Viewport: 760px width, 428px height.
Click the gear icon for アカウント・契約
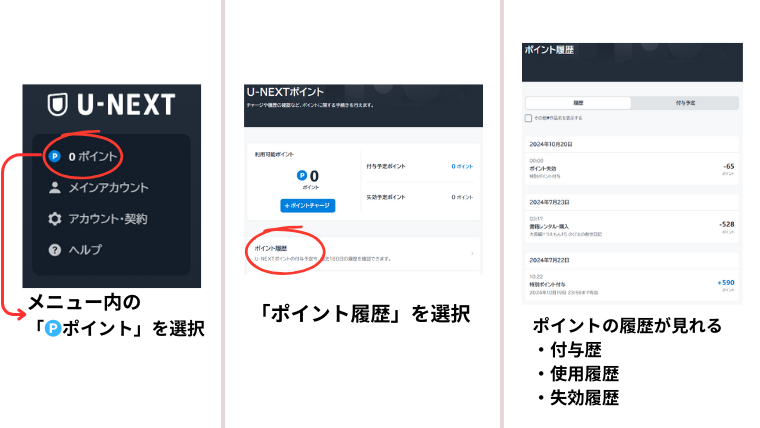55,219
